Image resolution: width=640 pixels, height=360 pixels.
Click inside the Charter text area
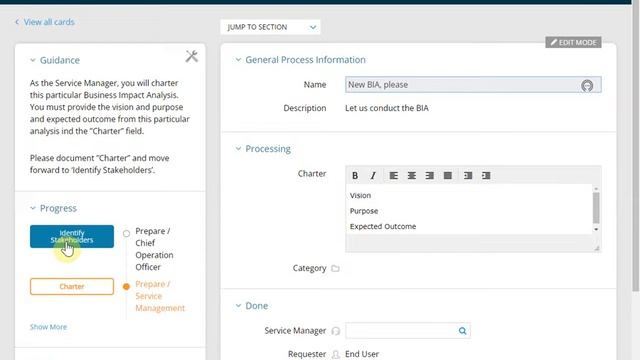pyautogui.click(x=469, y=209)
